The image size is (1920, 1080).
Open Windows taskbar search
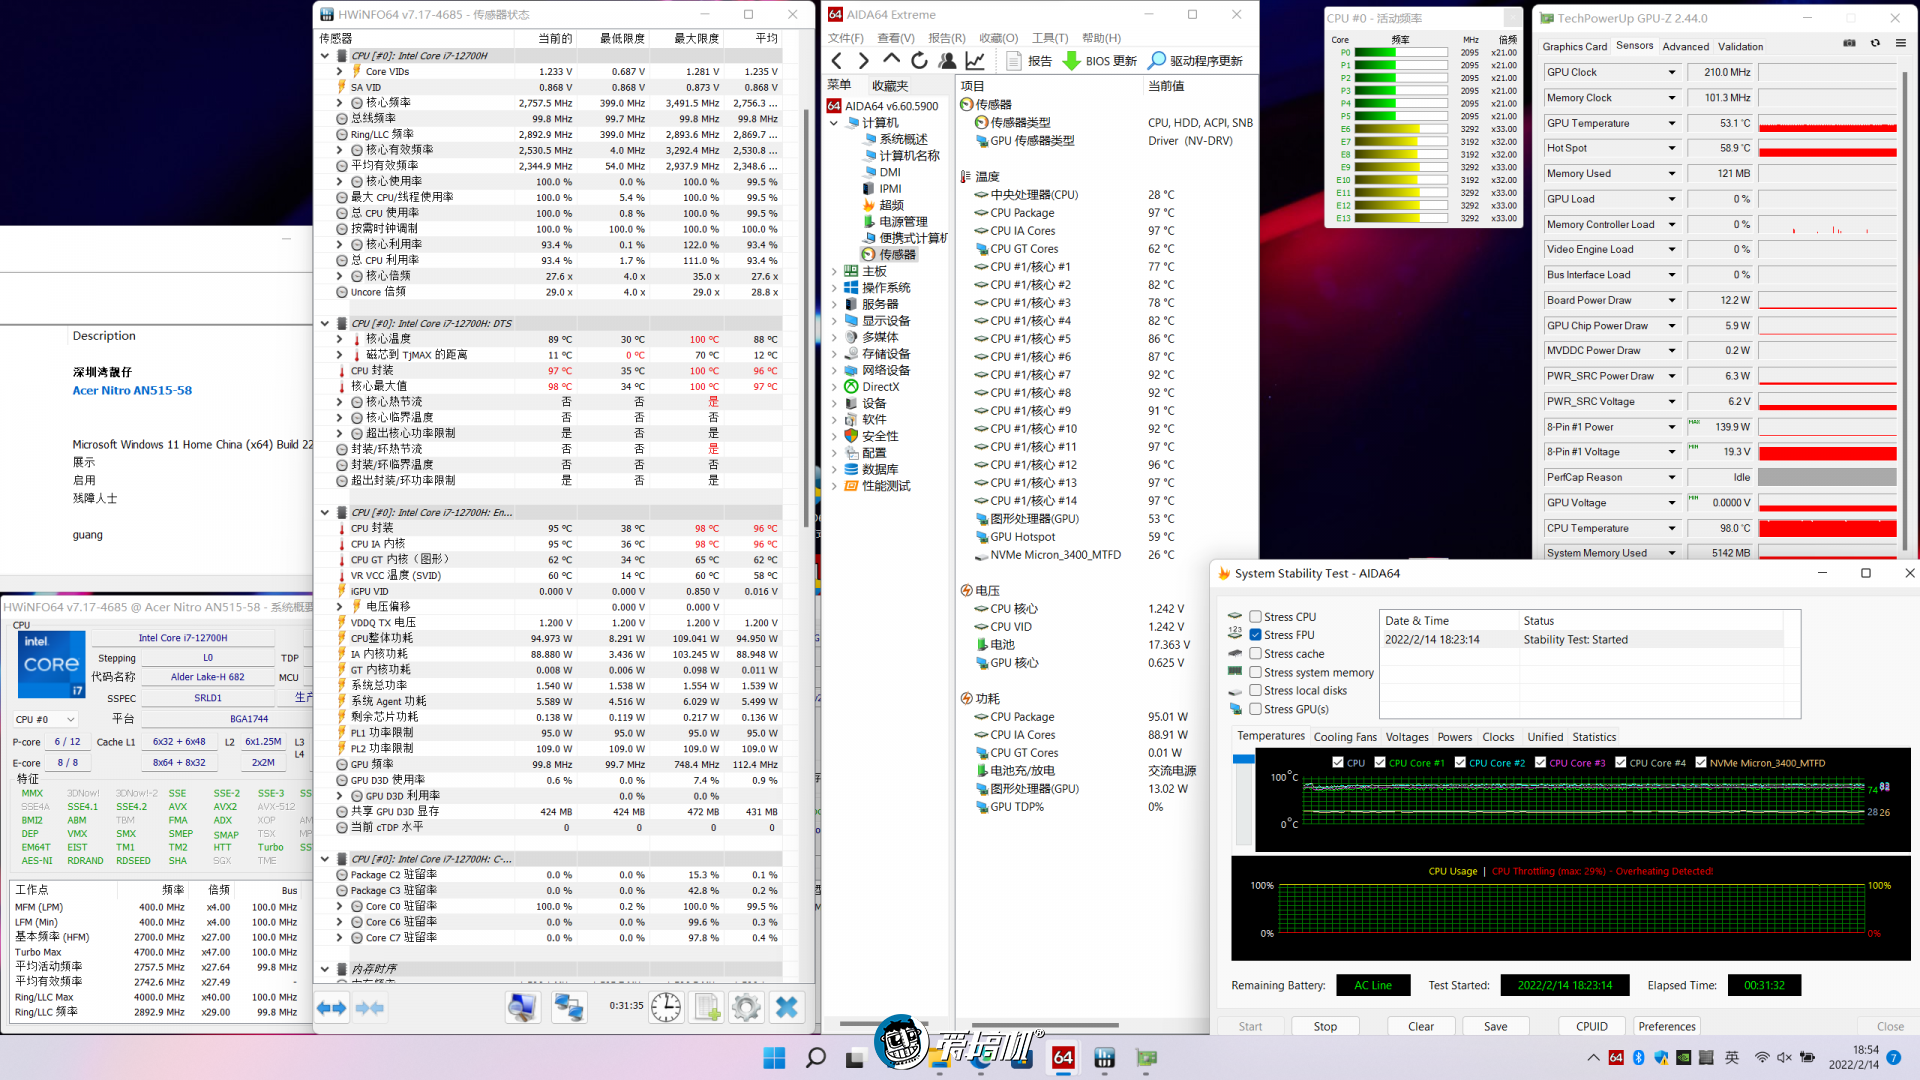(816, 1057)
